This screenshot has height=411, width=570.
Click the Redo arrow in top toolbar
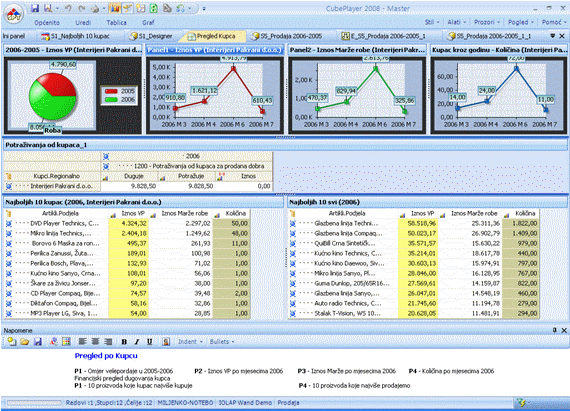coord(82,8)
